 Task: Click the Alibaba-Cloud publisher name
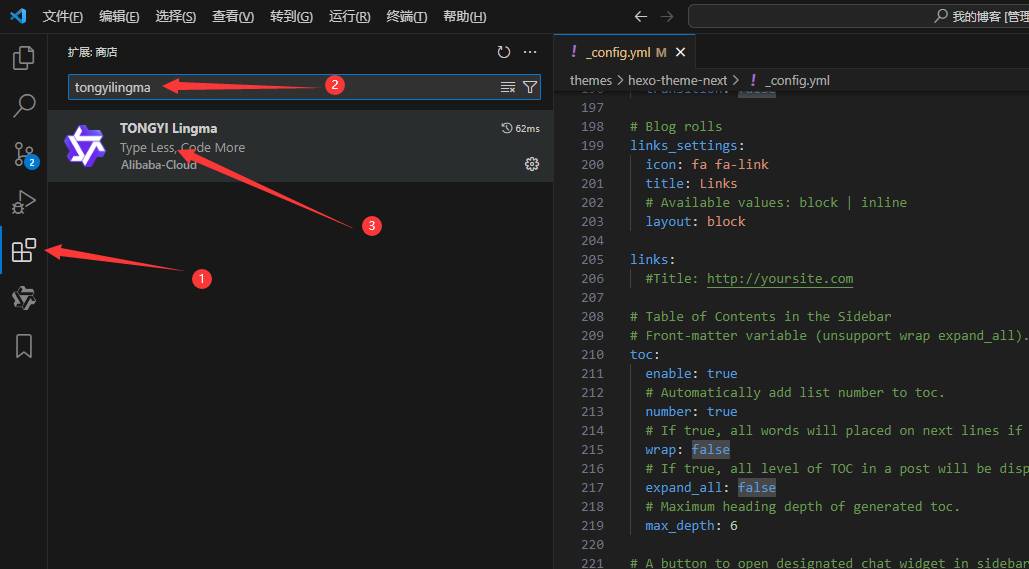click(159, 165)
